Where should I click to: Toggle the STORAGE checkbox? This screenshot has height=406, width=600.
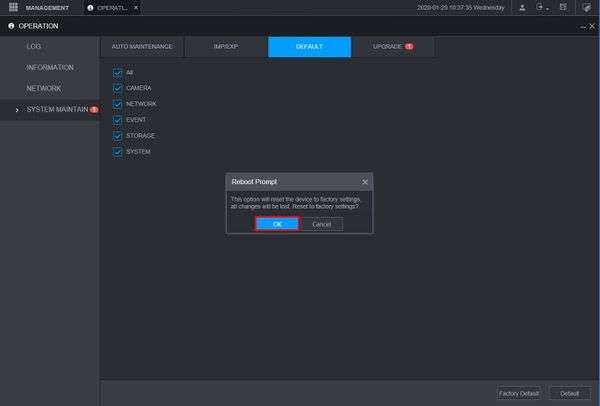click(x=117, y=136)
